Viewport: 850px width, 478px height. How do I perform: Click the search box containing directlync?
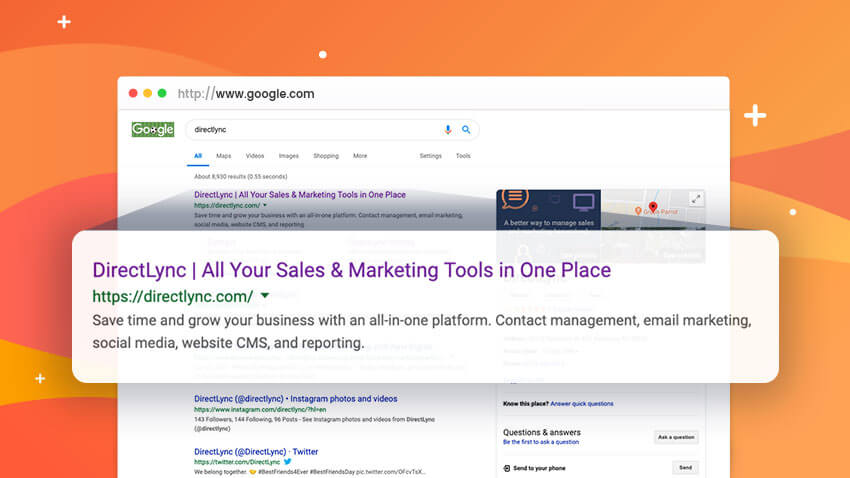310,130
